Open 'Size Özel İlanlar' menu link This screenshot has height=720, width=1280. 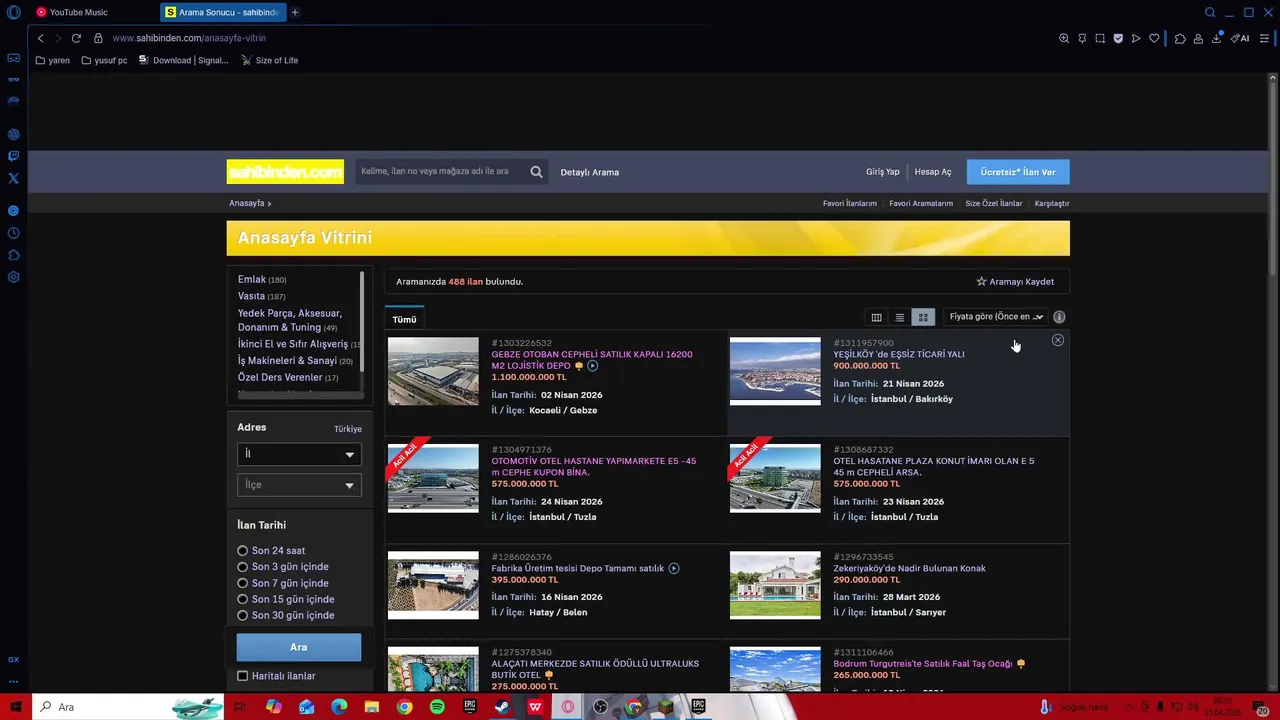click(994, 203)
